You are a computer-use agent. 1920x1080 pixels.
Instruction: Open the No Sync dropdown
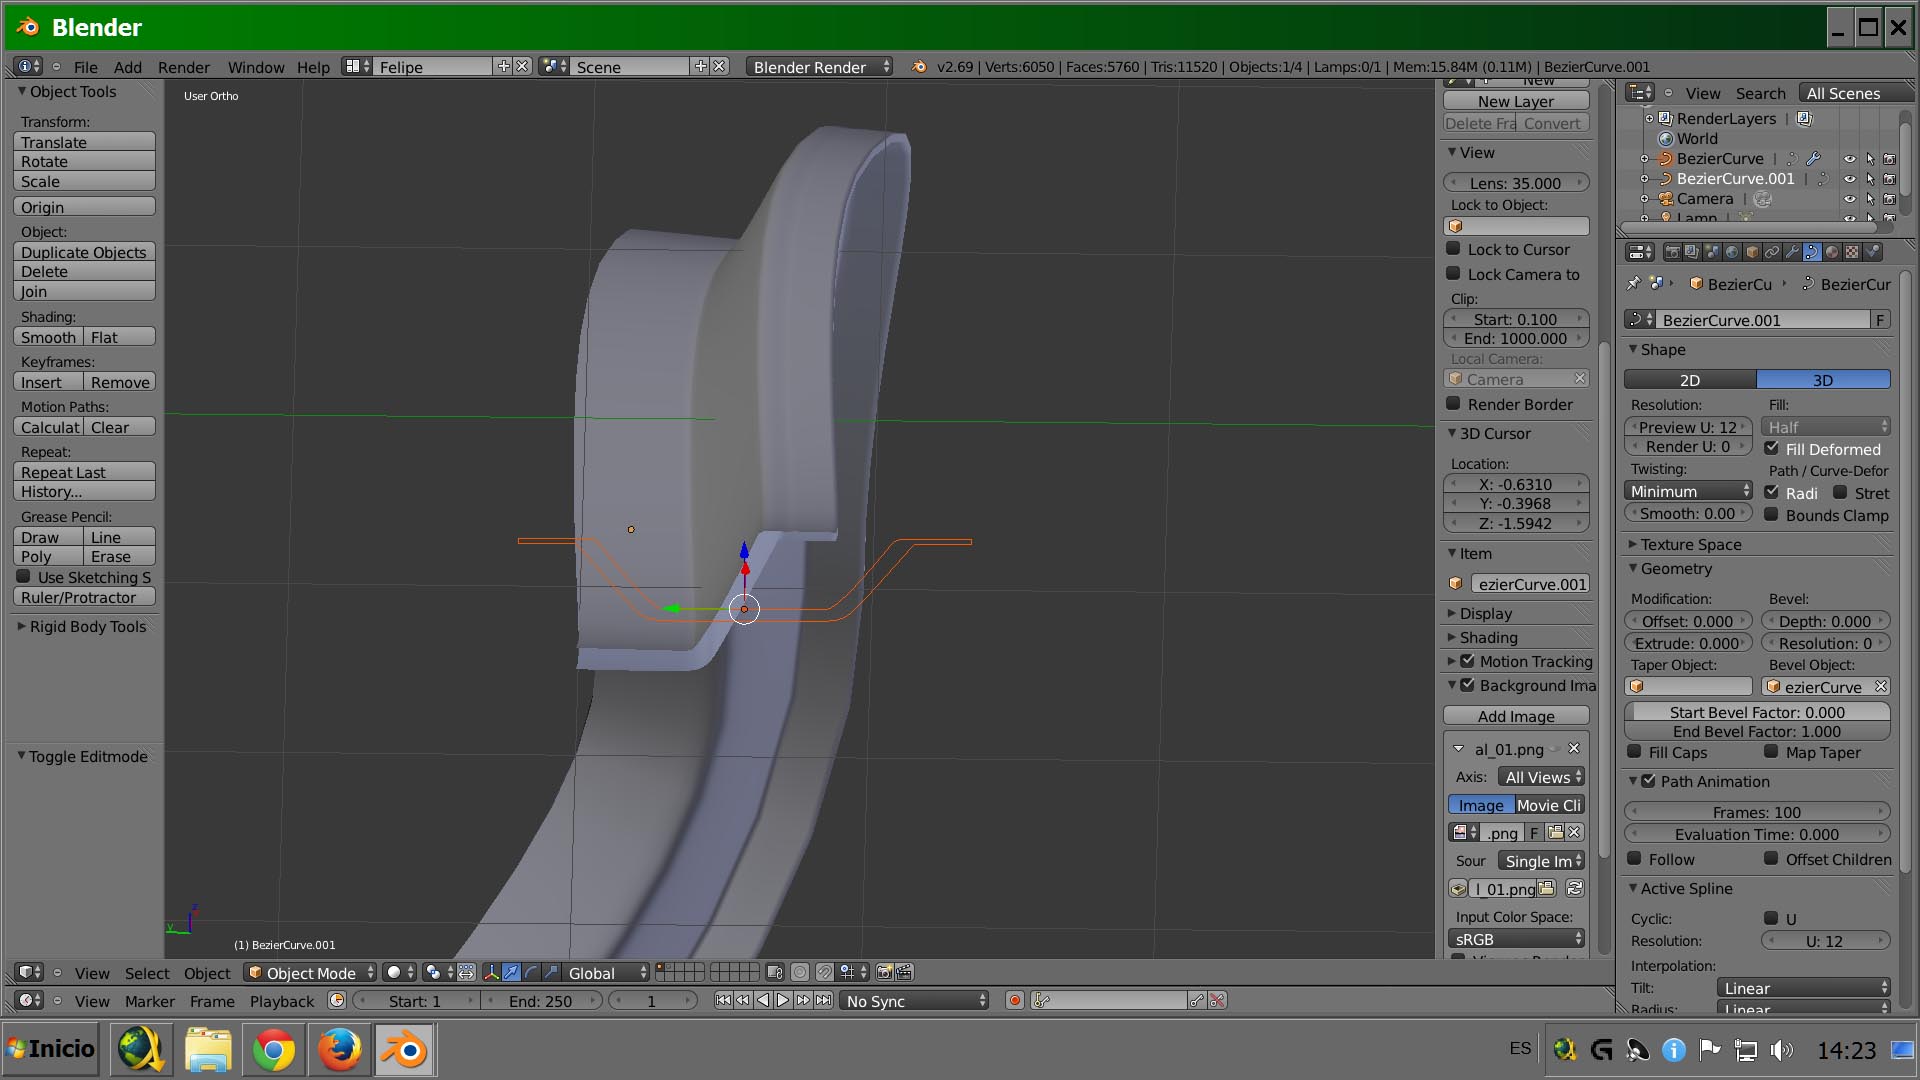click(x=915, y=1001)
